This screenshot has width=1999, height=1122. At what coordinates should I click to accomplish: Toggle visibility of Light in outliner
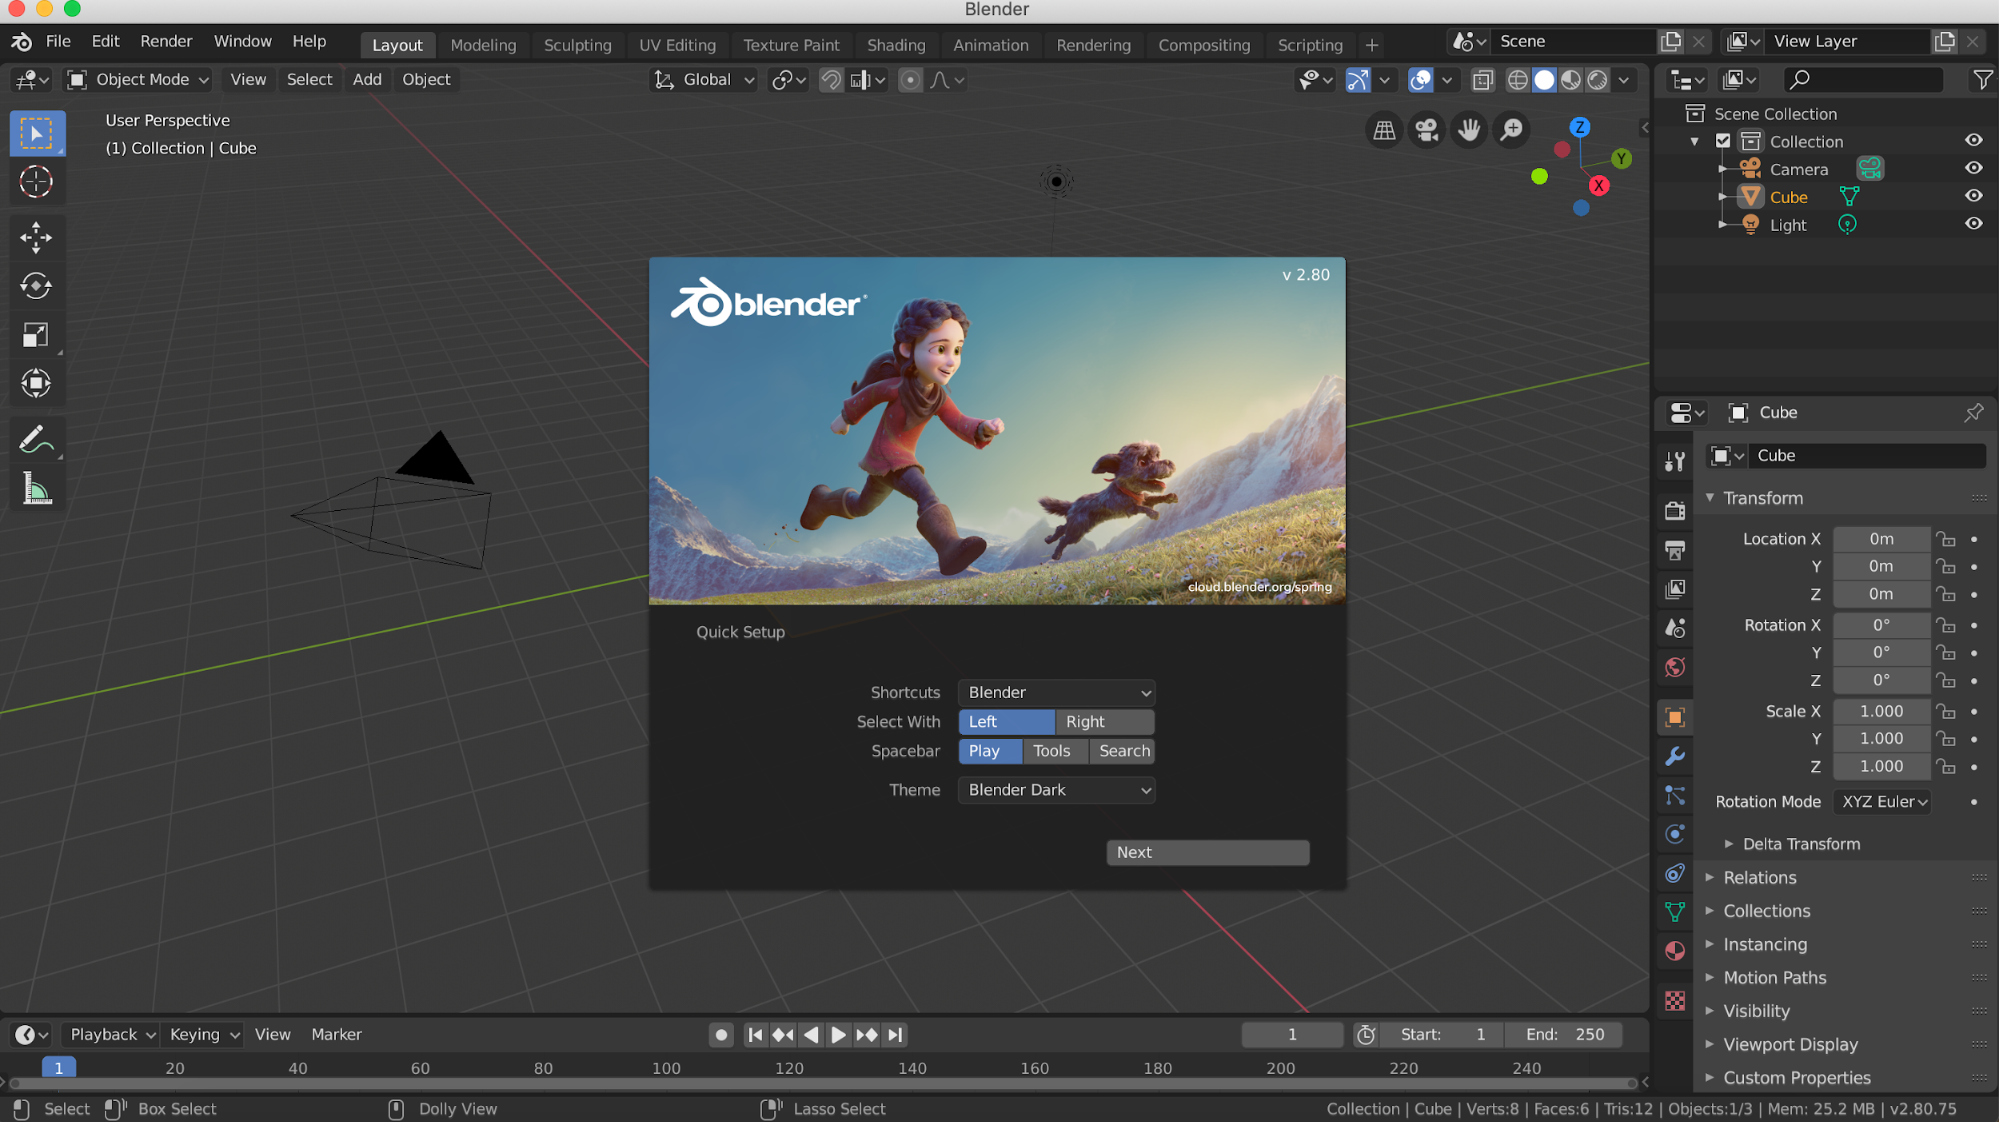1974,224
